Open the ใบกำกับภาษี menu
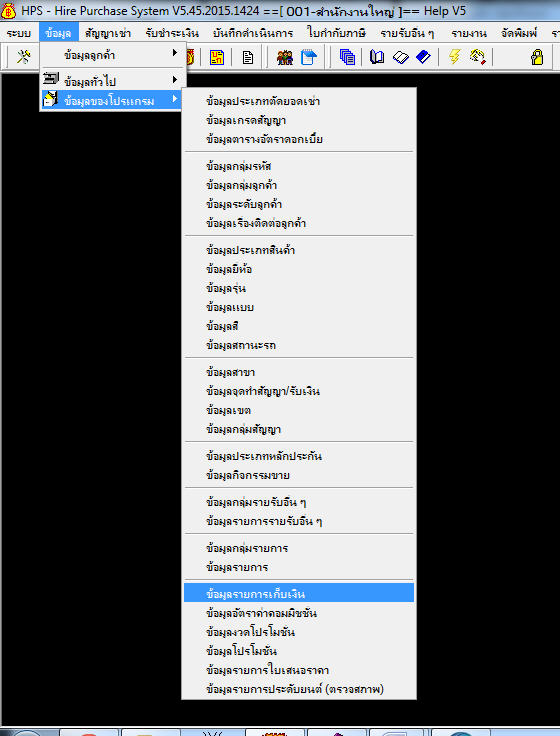Image resolution: width=560 pixels, height=736 pixels. (x=336, y=33)
